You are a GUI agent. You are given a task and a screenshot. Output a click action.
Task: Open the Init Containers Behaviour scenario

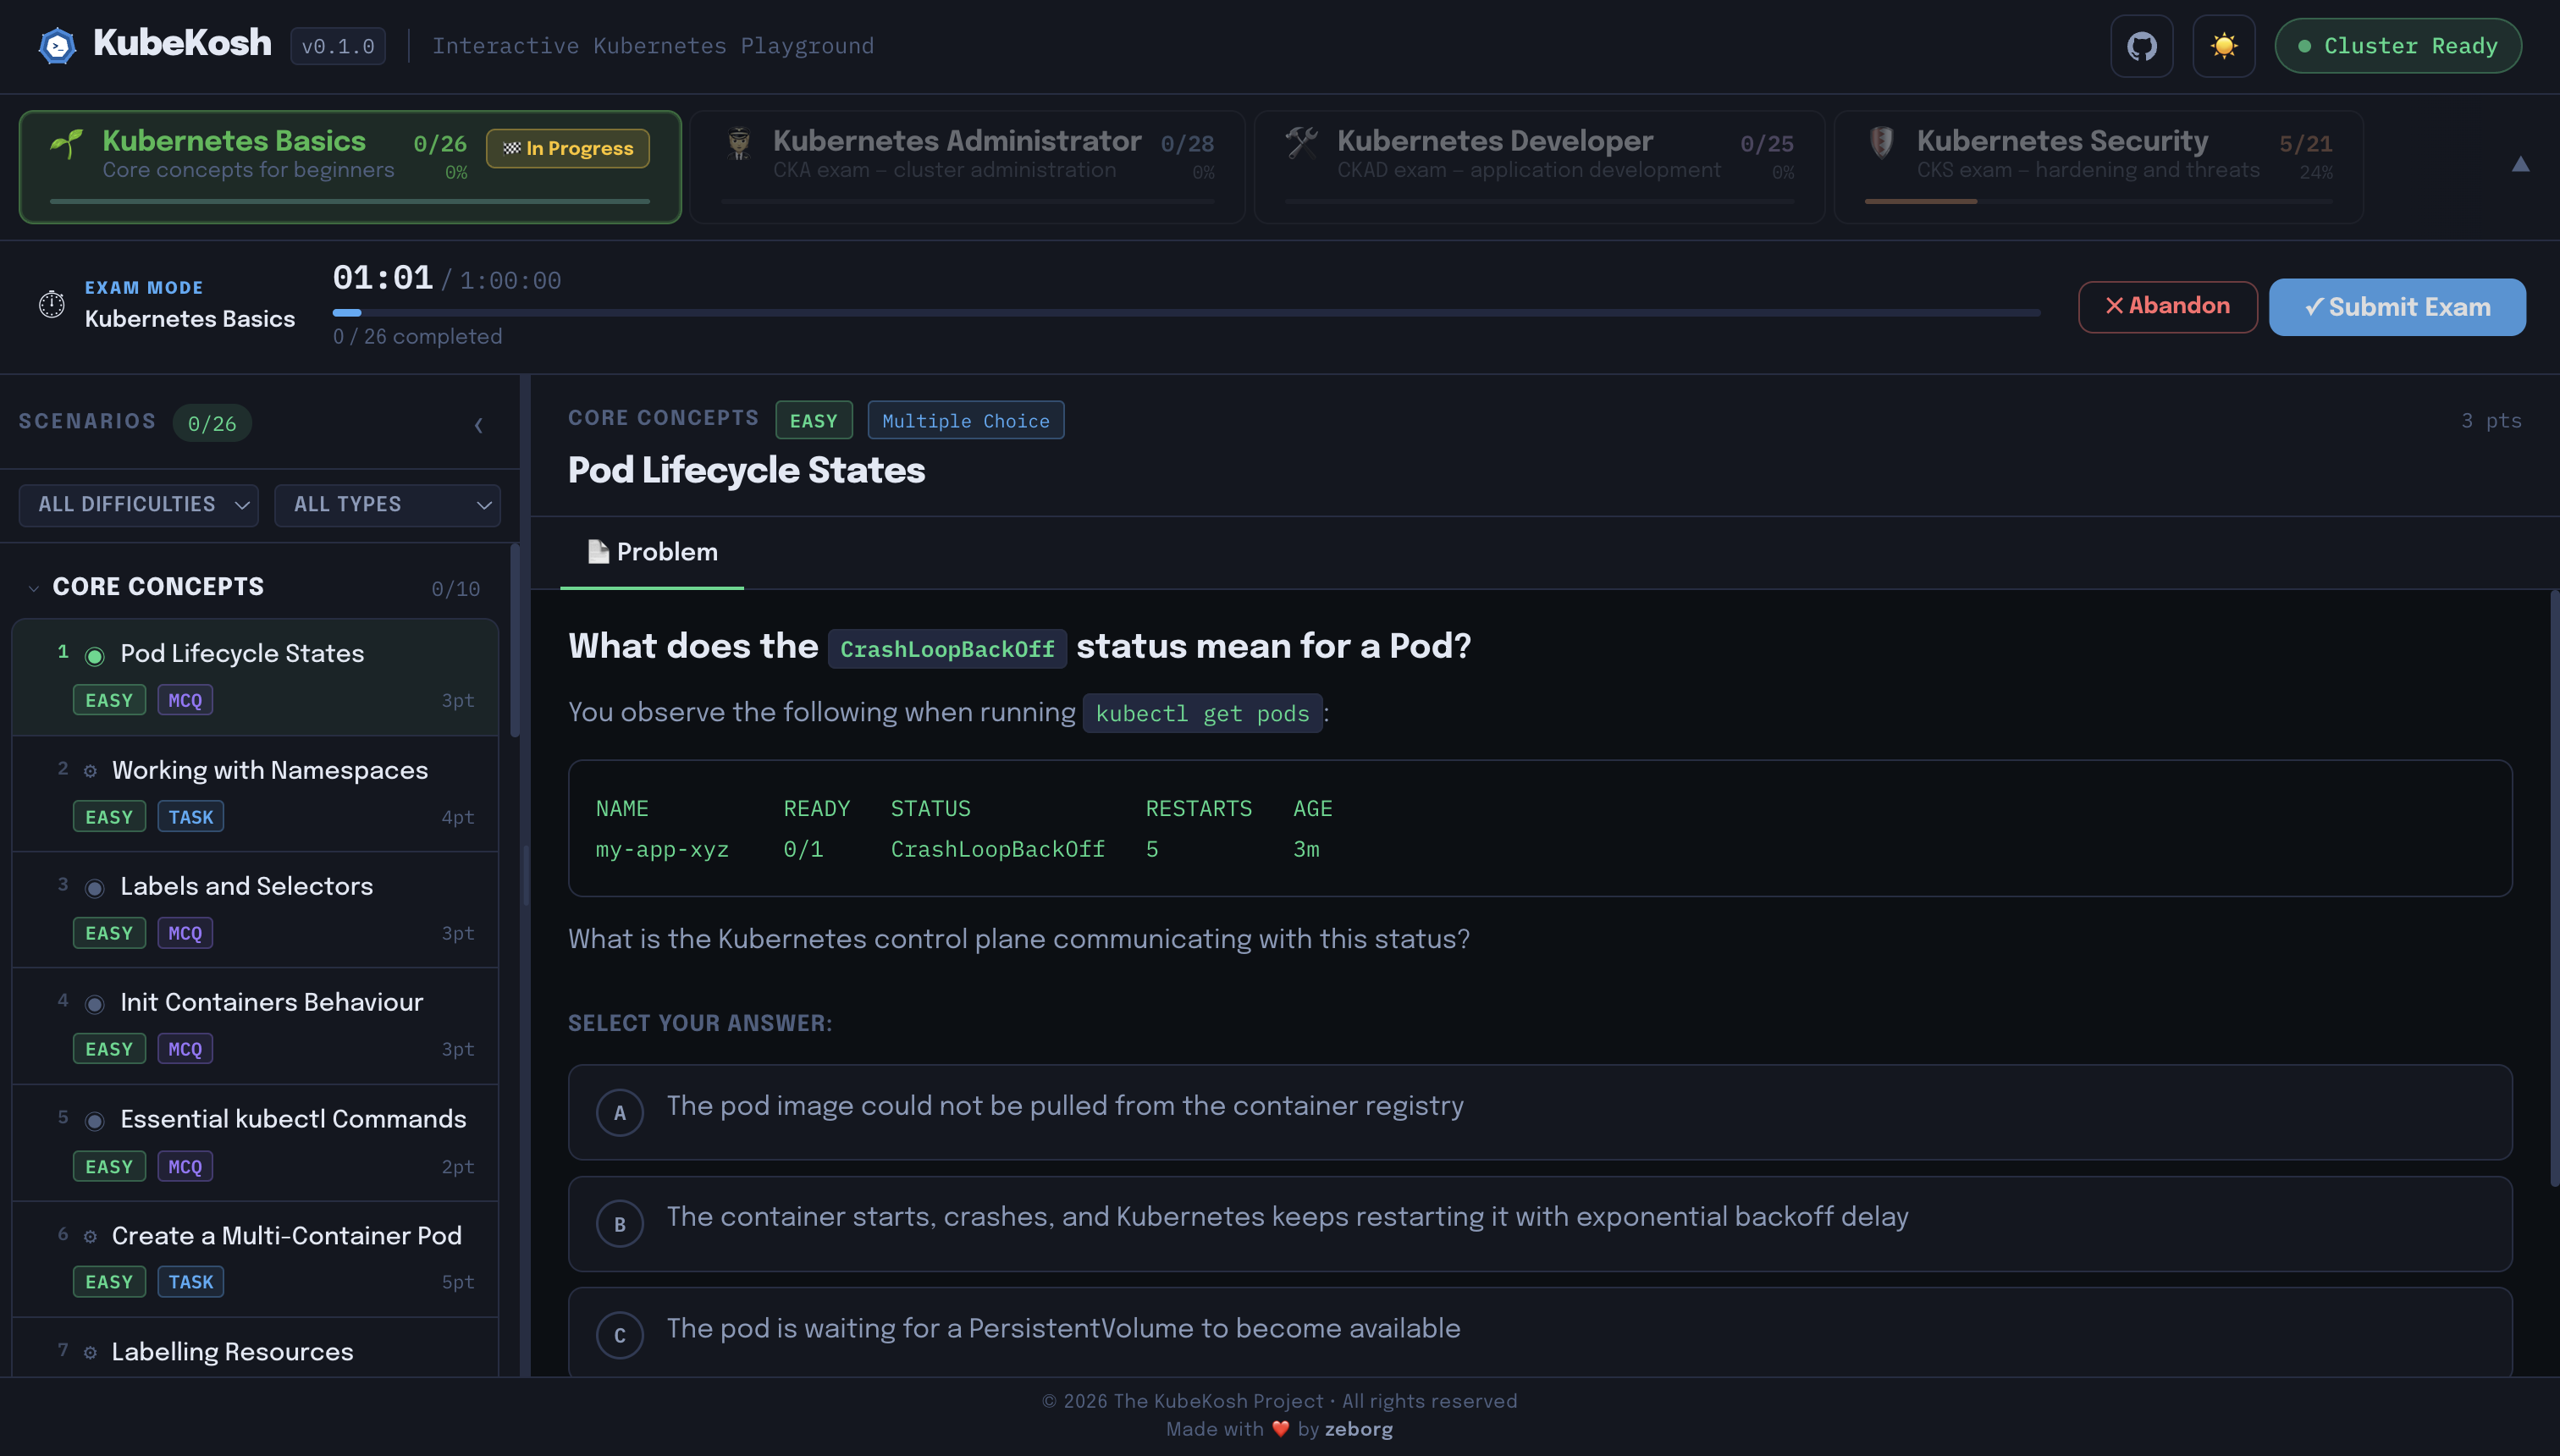coord(255,1026)
